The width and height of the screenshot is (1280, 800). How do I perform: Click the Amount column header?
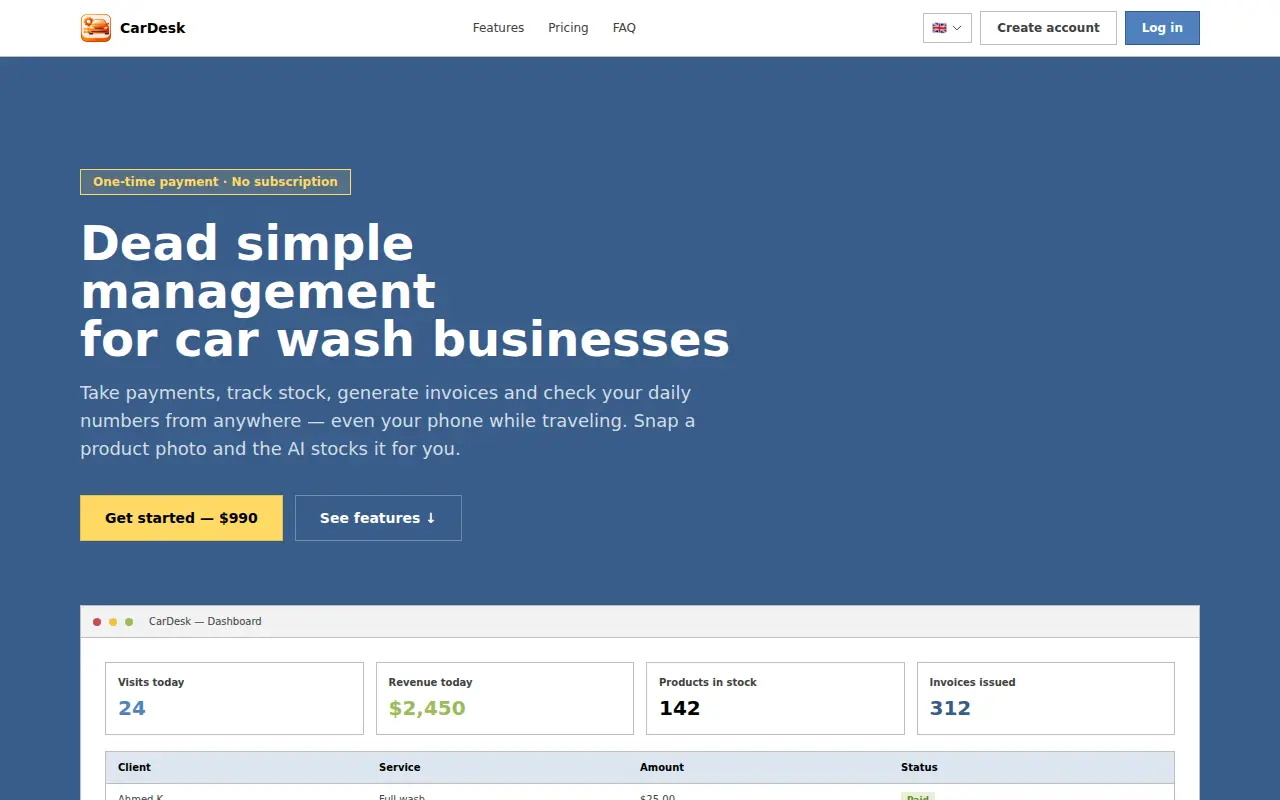click(x=662, y=767)
